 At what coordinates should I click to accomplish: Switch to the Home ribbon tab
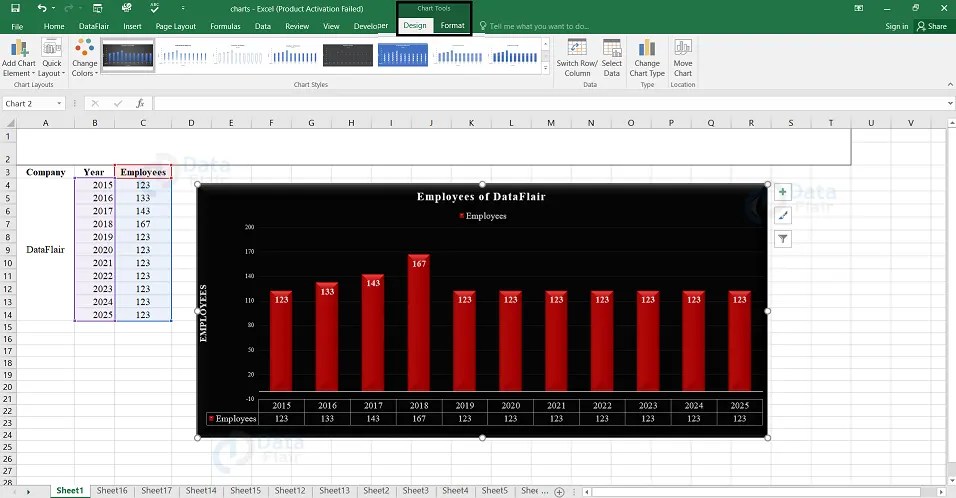tap(54, 26)
